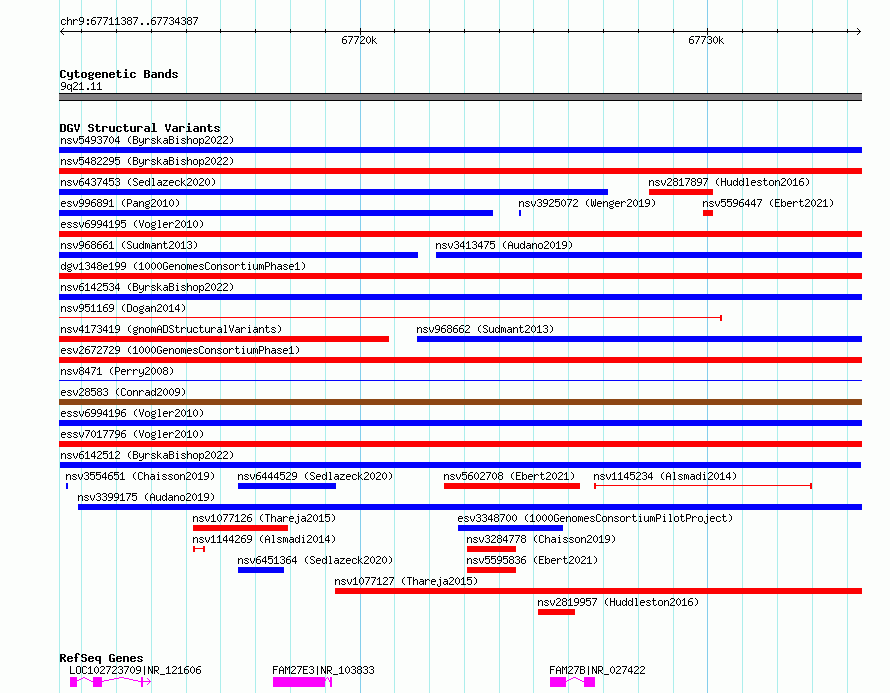The height and width of the screenshot is (693, 890).
Task: Click the nsv2817897 (Huddleston2016) red bar
Action: pyautogui.click(x=681, y=192)
